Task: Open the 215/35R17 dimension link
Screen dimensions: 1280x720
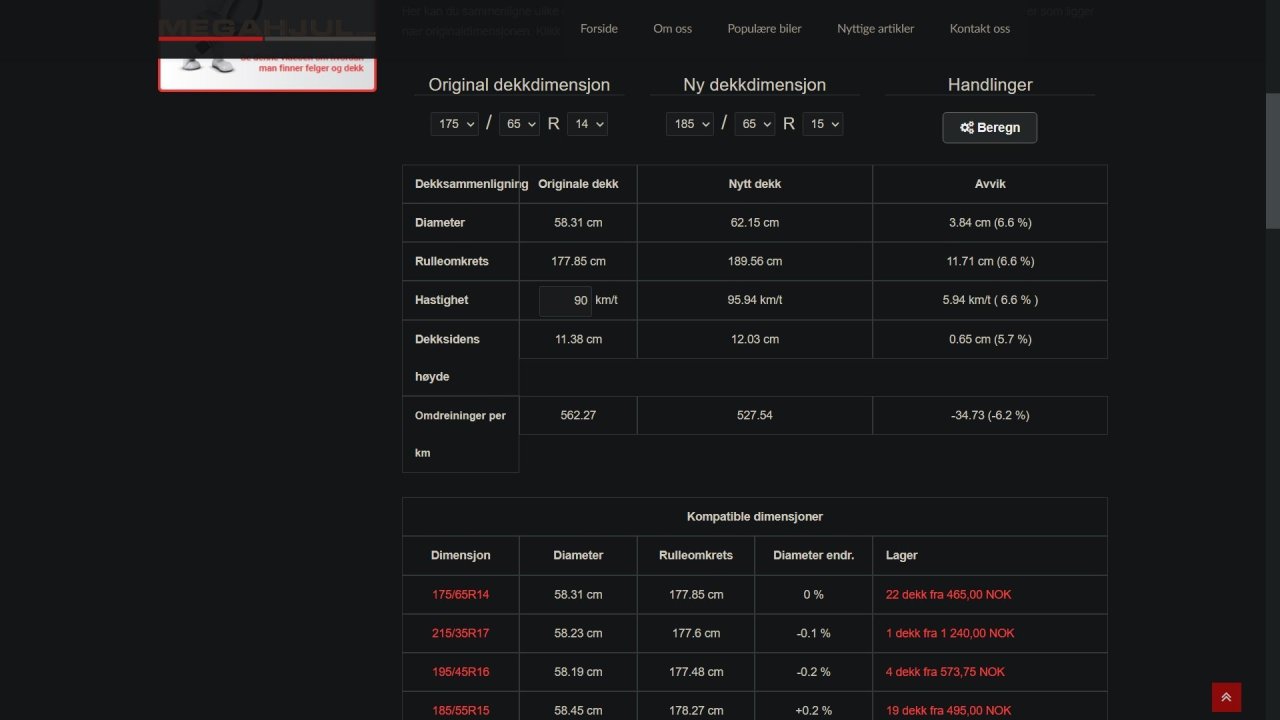Action: (460, 633)
